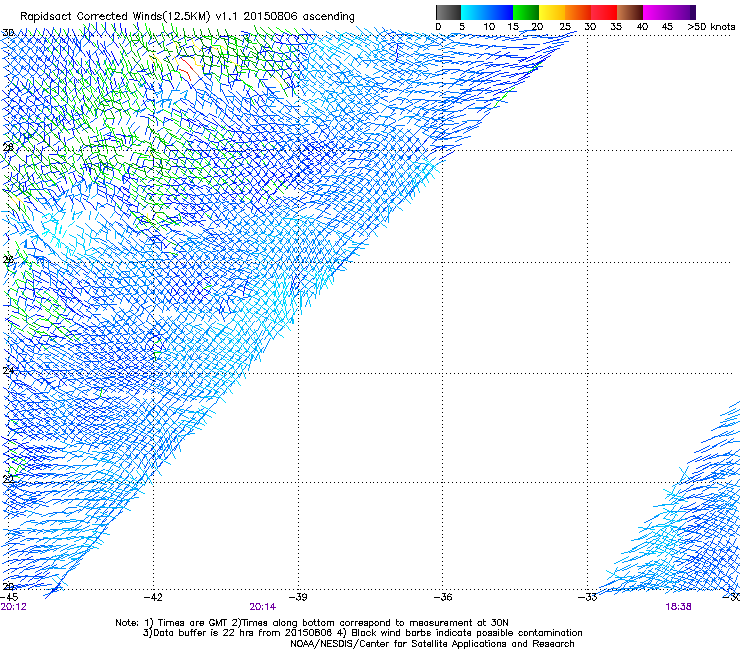Click the longitude label '-42'
The width and height of the screenshot is (740, 650).
153,597
